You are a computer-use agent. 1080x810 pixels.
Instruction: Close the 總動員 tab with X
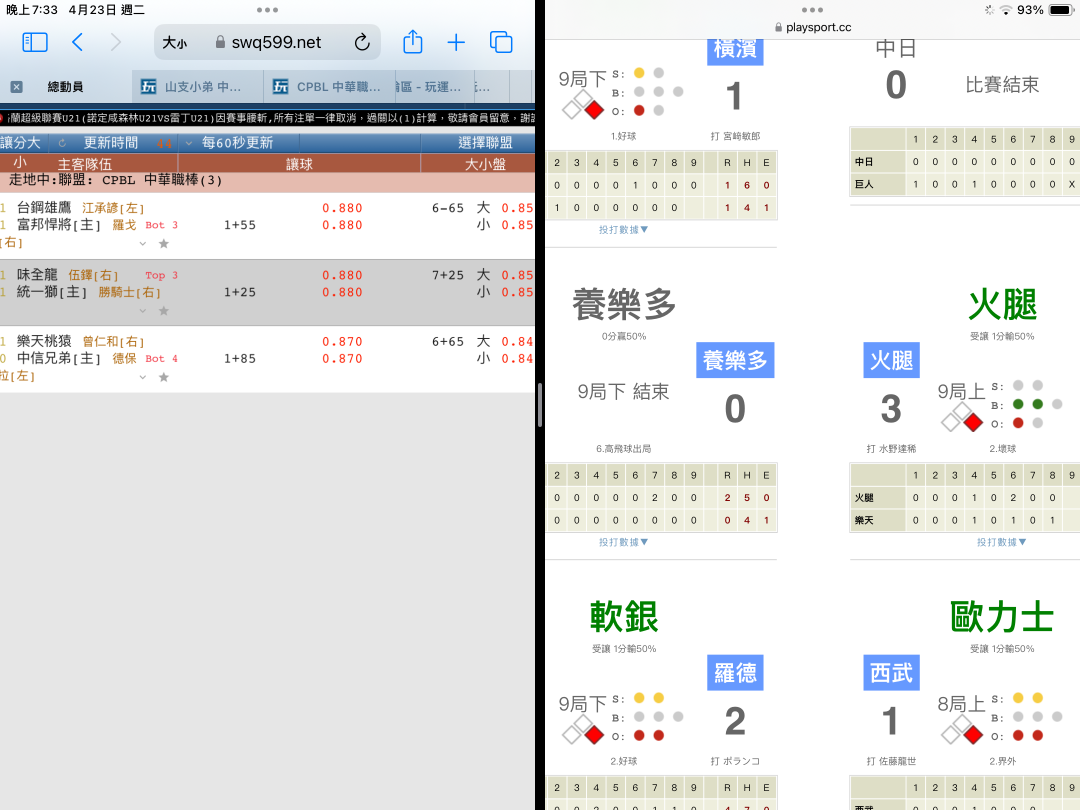(x=17, y=87)
